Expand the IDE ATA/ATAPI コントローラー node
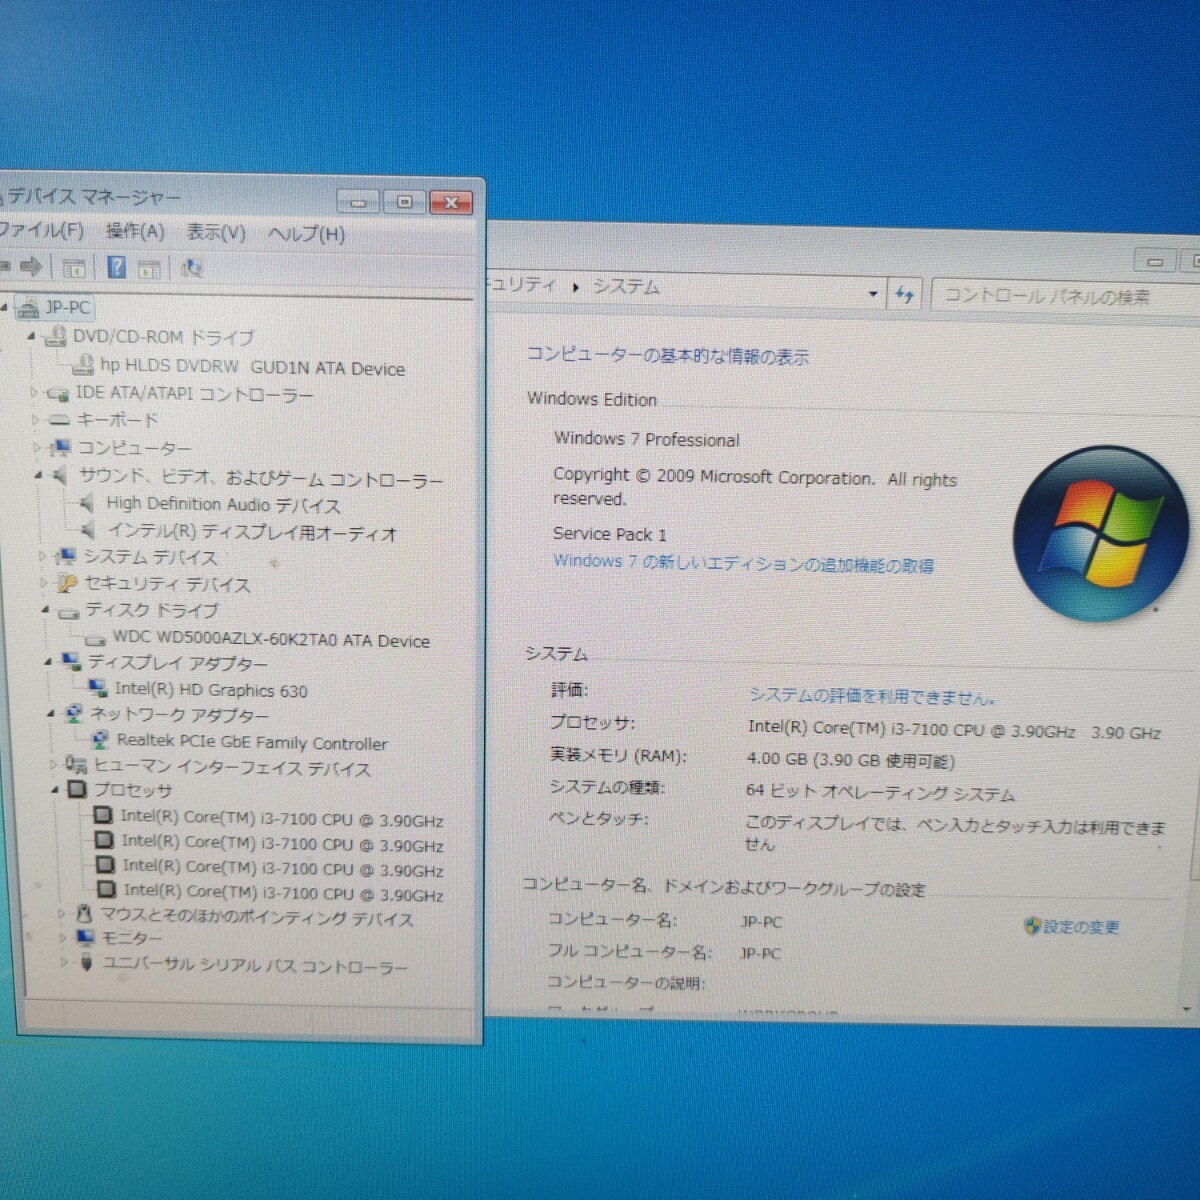 34,393
